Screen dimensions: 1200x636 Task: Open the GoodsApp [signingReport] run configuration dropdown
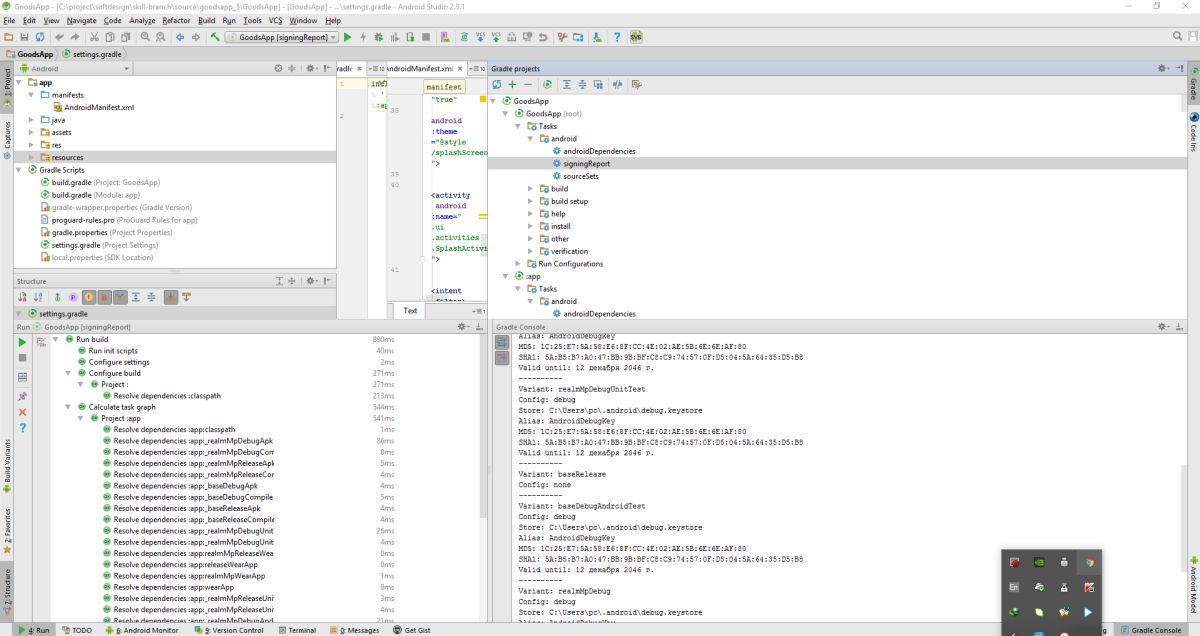coord(282,37)
